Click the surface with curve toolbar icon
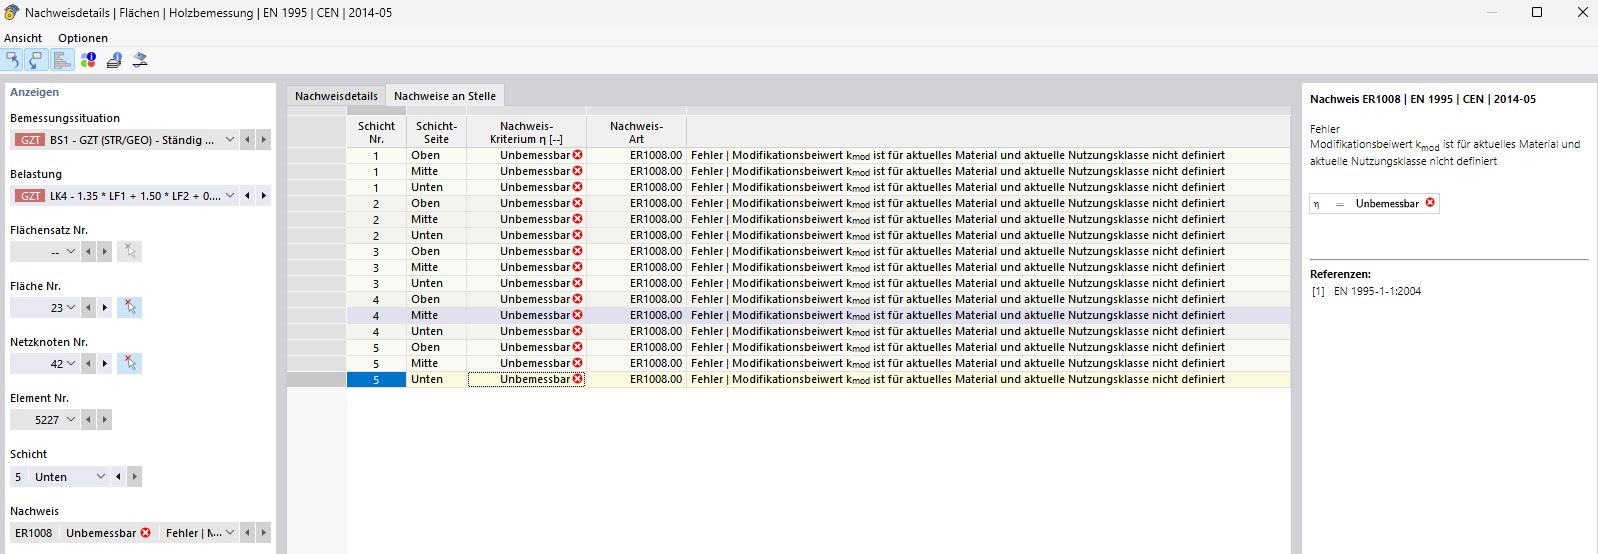1598x554 pixels. 140,60
